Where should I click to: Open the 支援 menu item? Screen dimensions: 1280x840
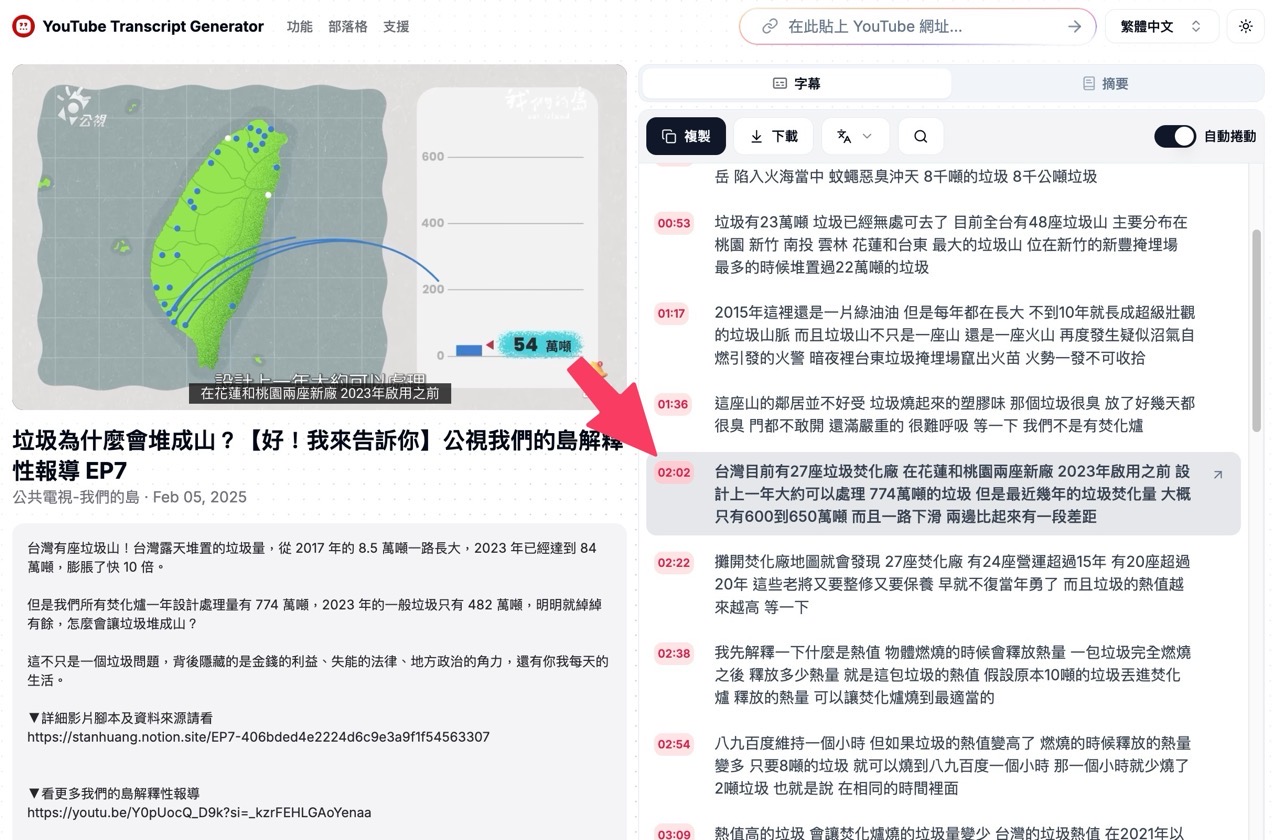(396, 27)
